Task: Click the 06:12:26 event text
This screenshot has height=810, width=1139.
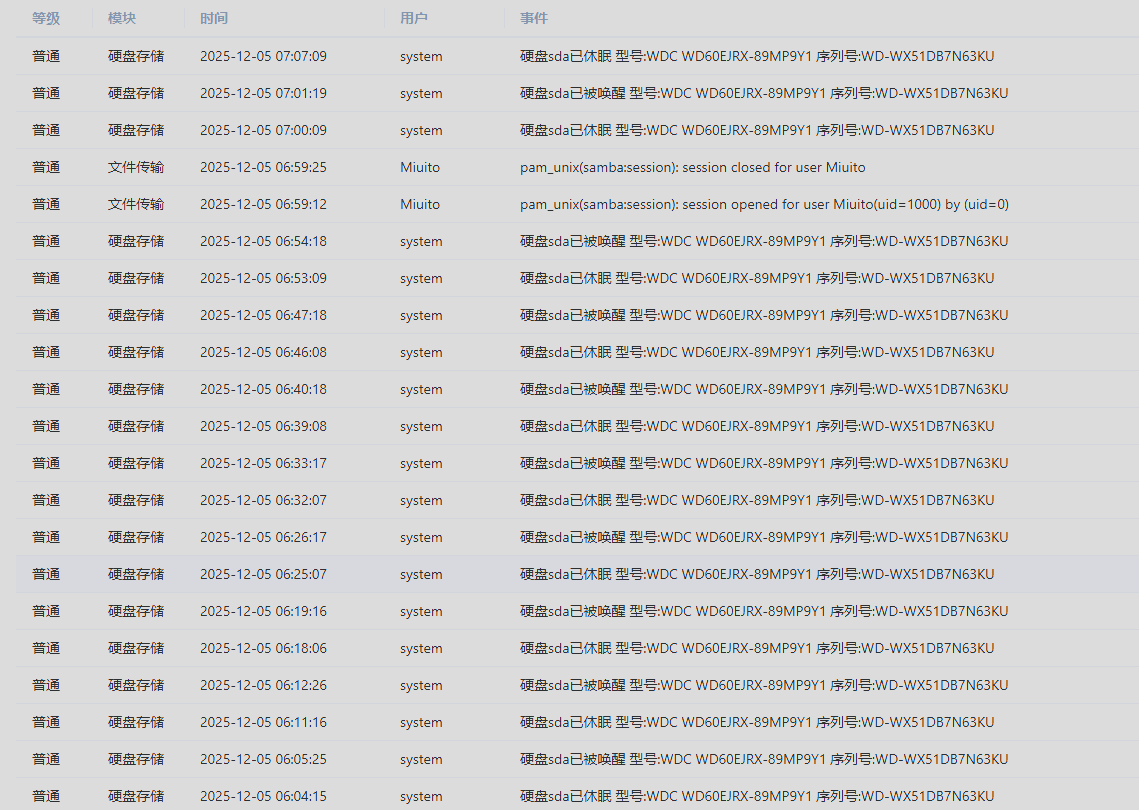Action: (x=764, y=685)
